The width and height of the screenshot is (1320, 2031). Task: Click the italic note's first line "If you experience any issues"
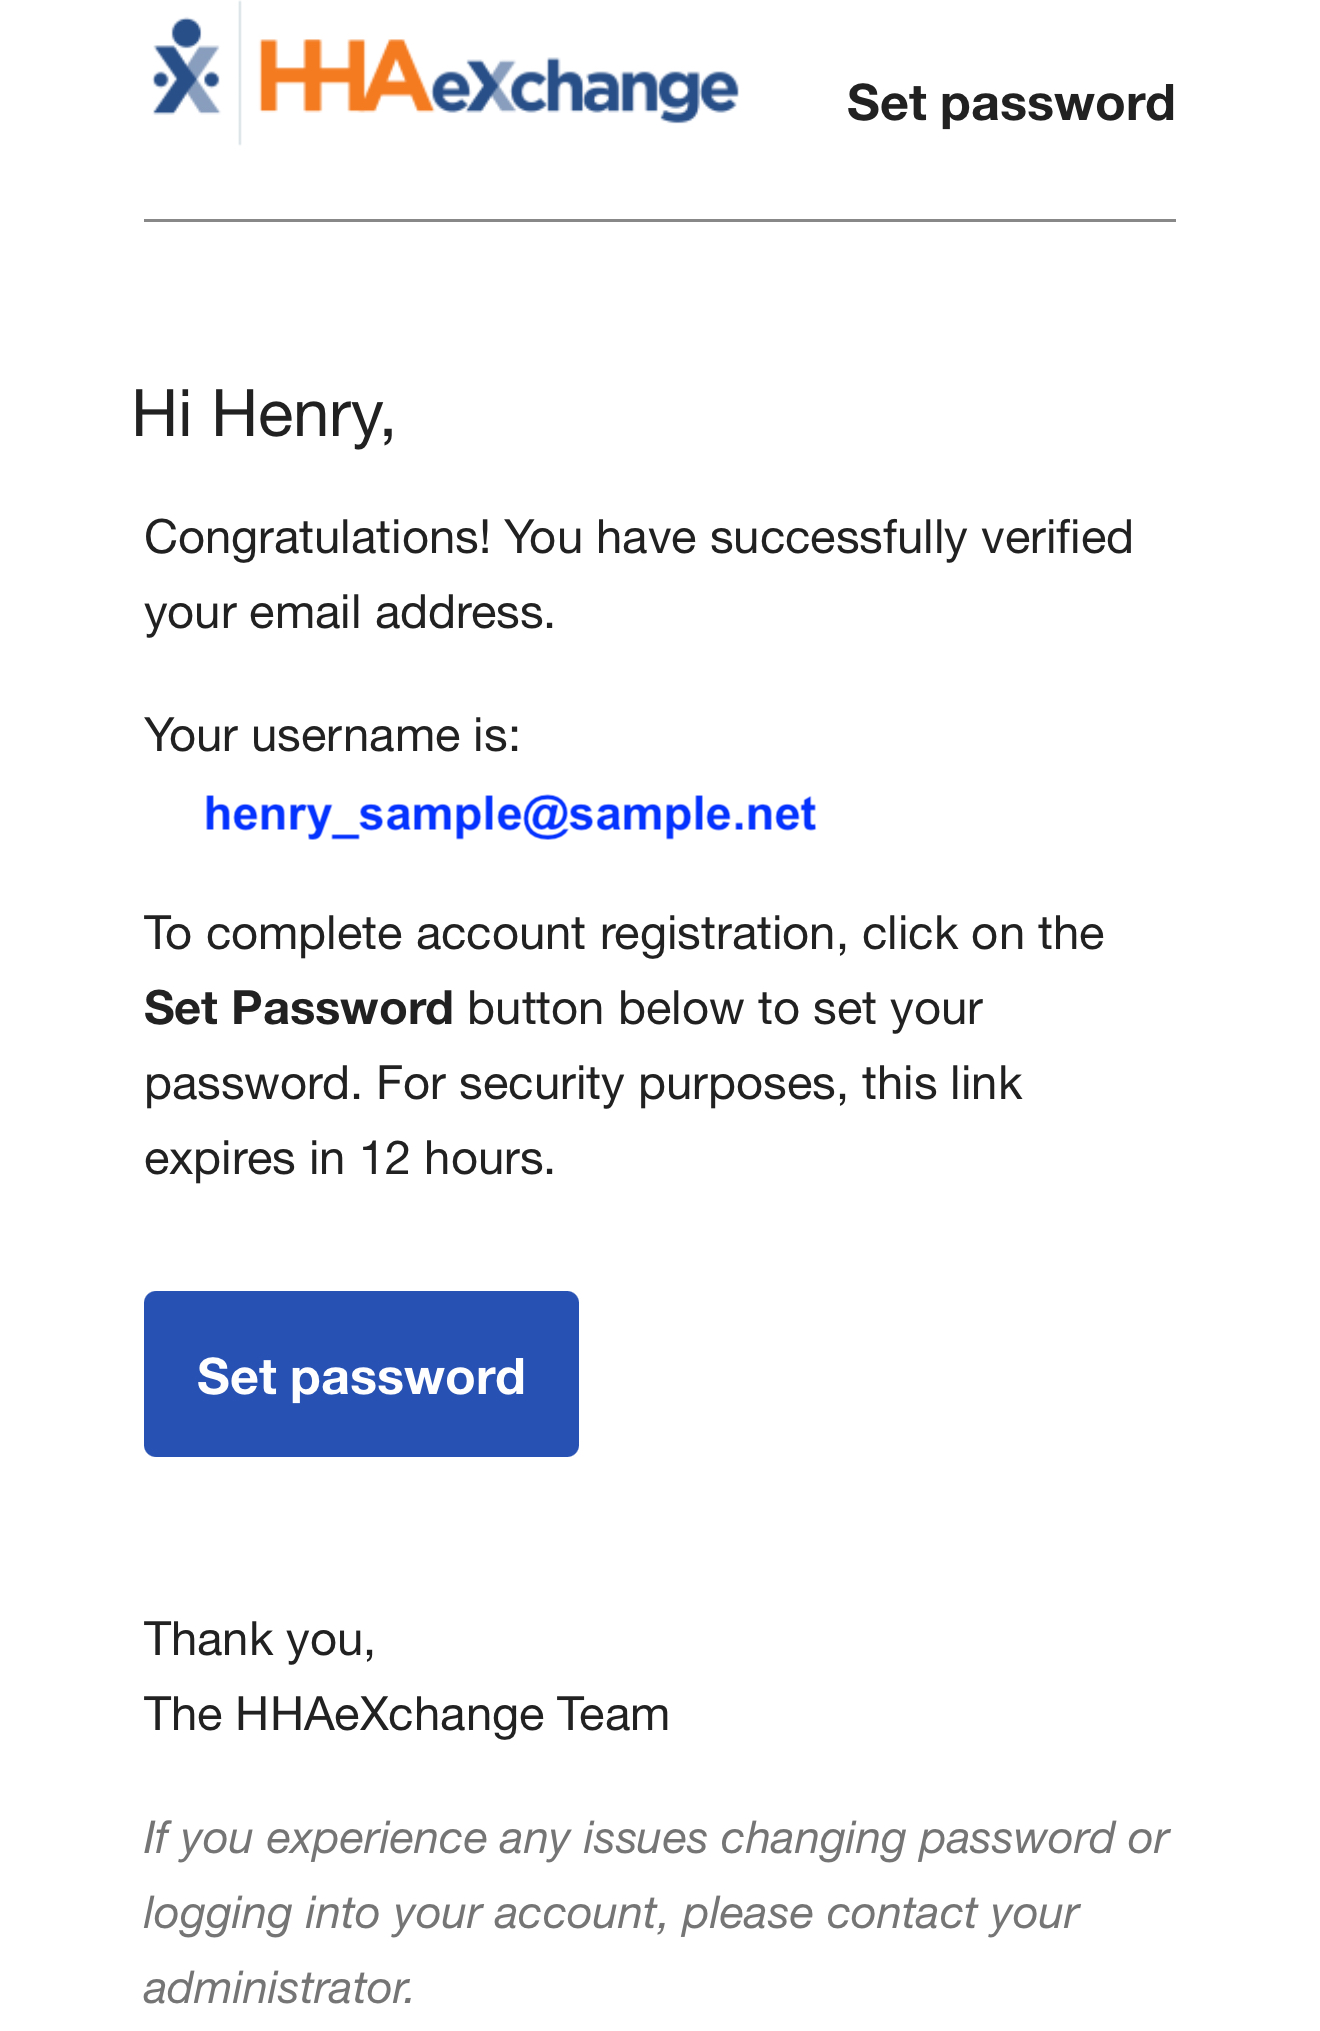click(x=429, y=1839)
